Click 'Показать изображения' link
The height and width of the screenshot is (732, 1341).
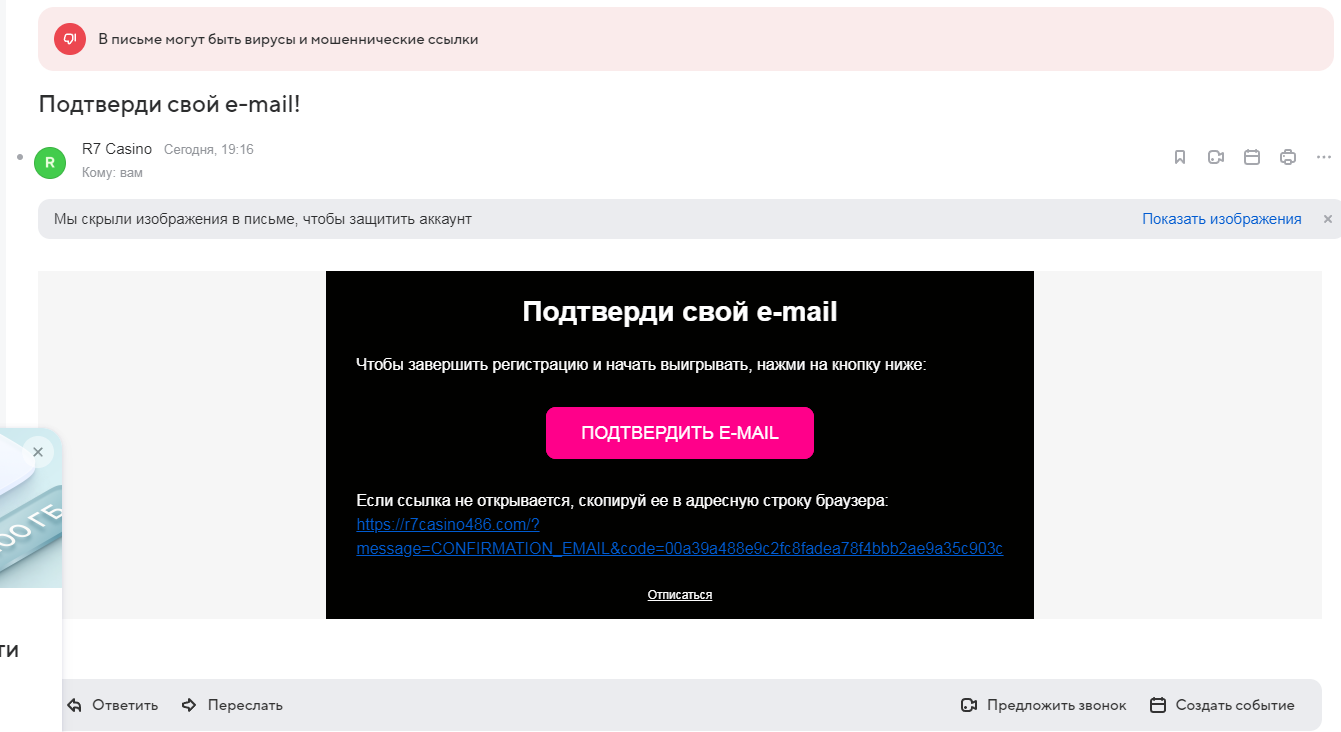(x=1222, y=219)
